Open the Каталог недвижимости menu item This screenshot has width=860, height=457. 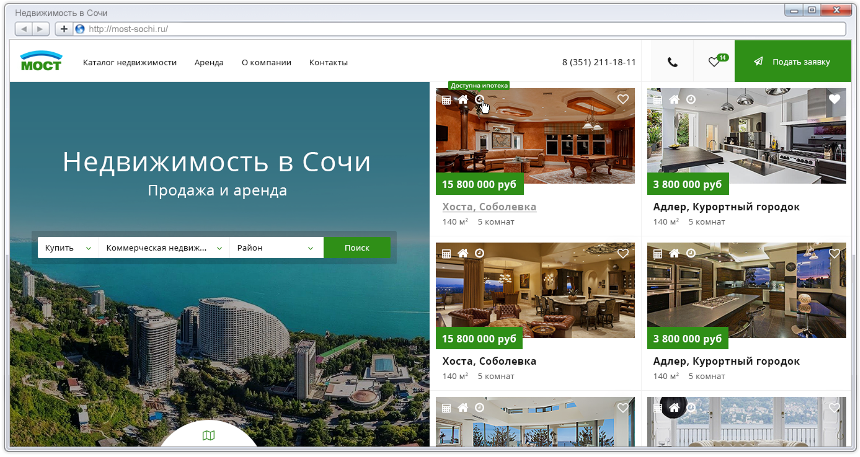[x=129, y=63]
